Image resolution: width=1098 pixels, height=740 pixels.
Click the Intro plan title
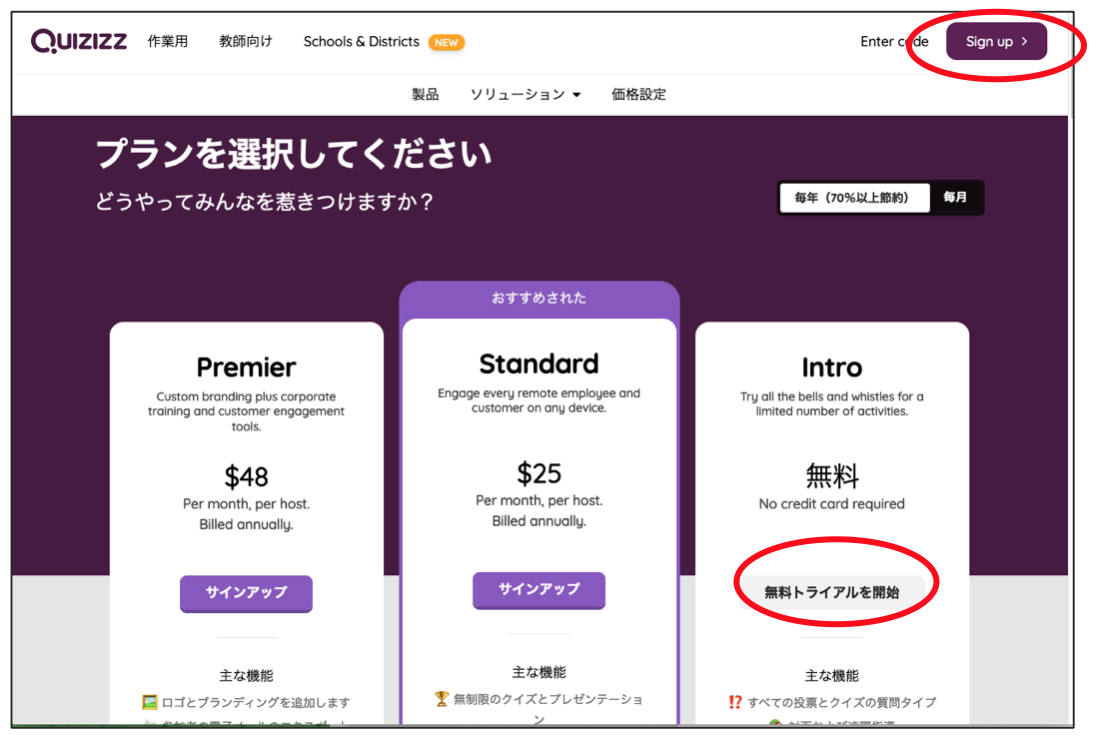tap(832, 367)
